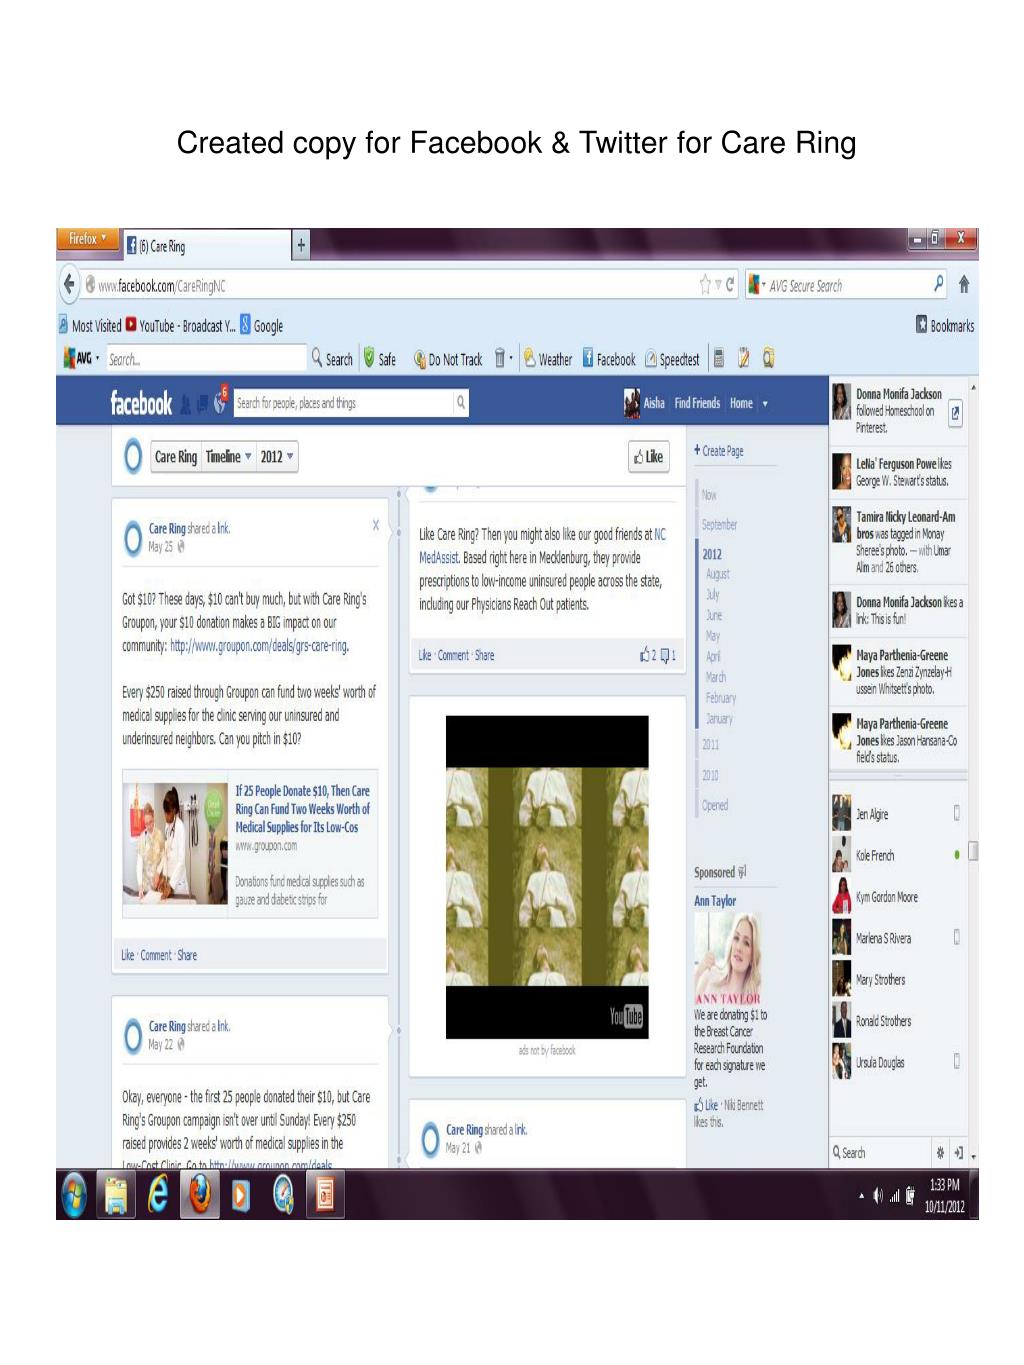Hide the chat sidebar
Screen dimensions: 1024x1365
pyautogui.click(x=958, y=1153)
